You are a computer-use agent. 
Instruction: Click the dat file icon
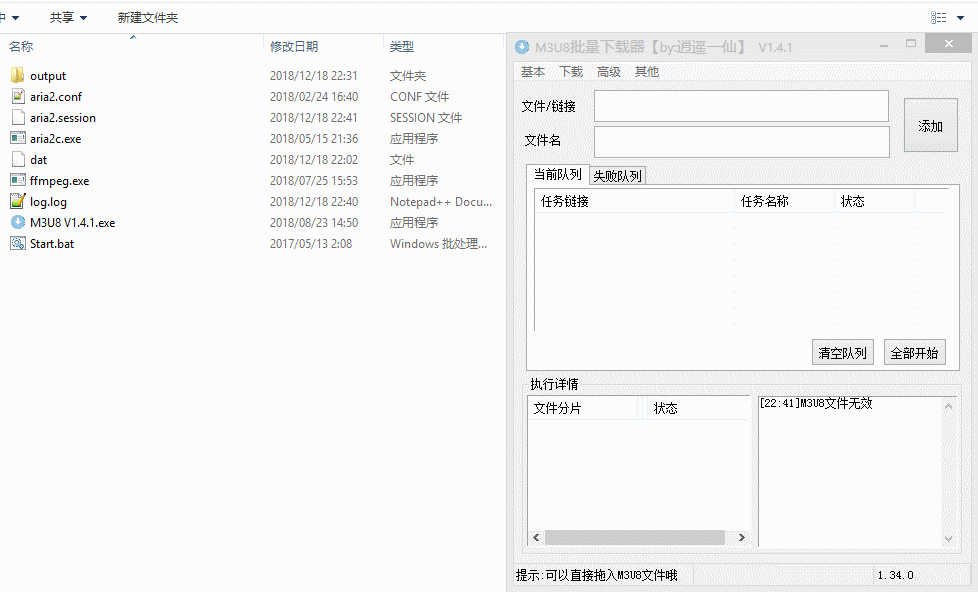(x=18, y=159)
